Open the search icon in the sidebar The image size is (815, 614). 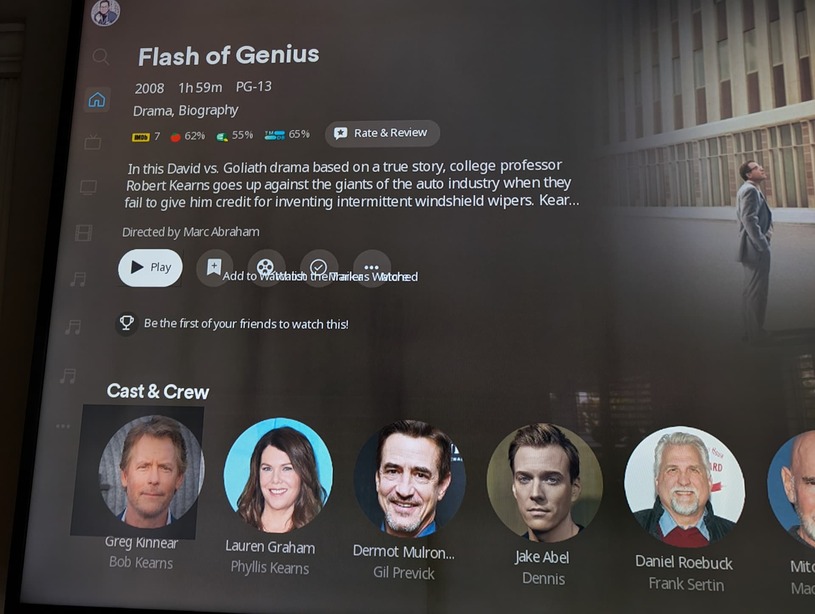(x=100, y=56)
